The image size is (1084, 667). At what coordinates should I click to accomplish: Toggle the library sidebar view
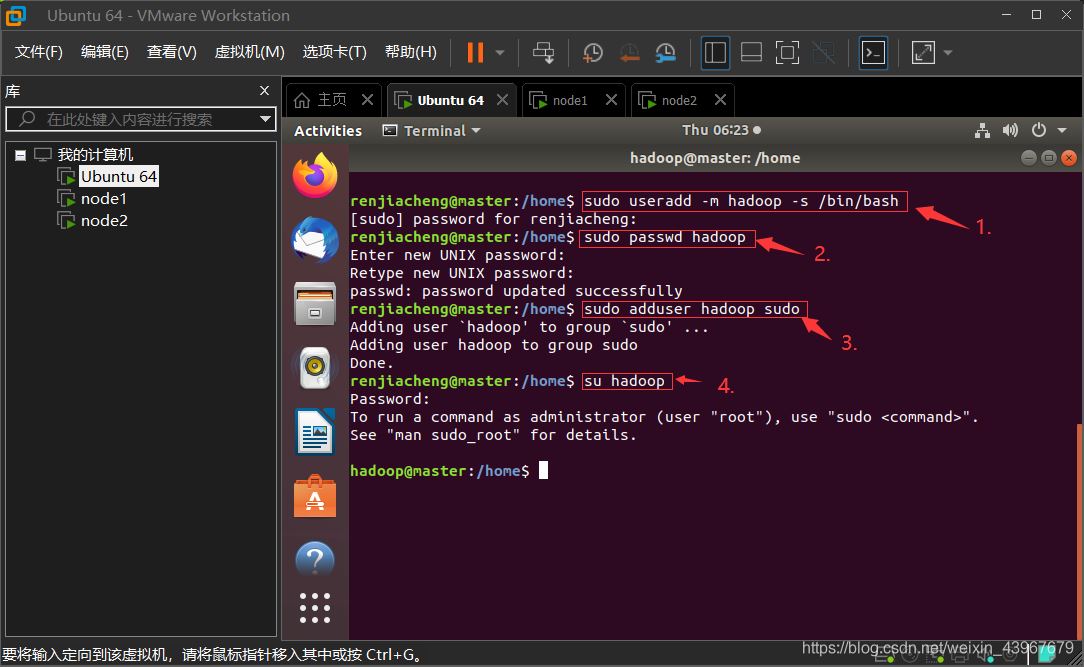(715, 52)
